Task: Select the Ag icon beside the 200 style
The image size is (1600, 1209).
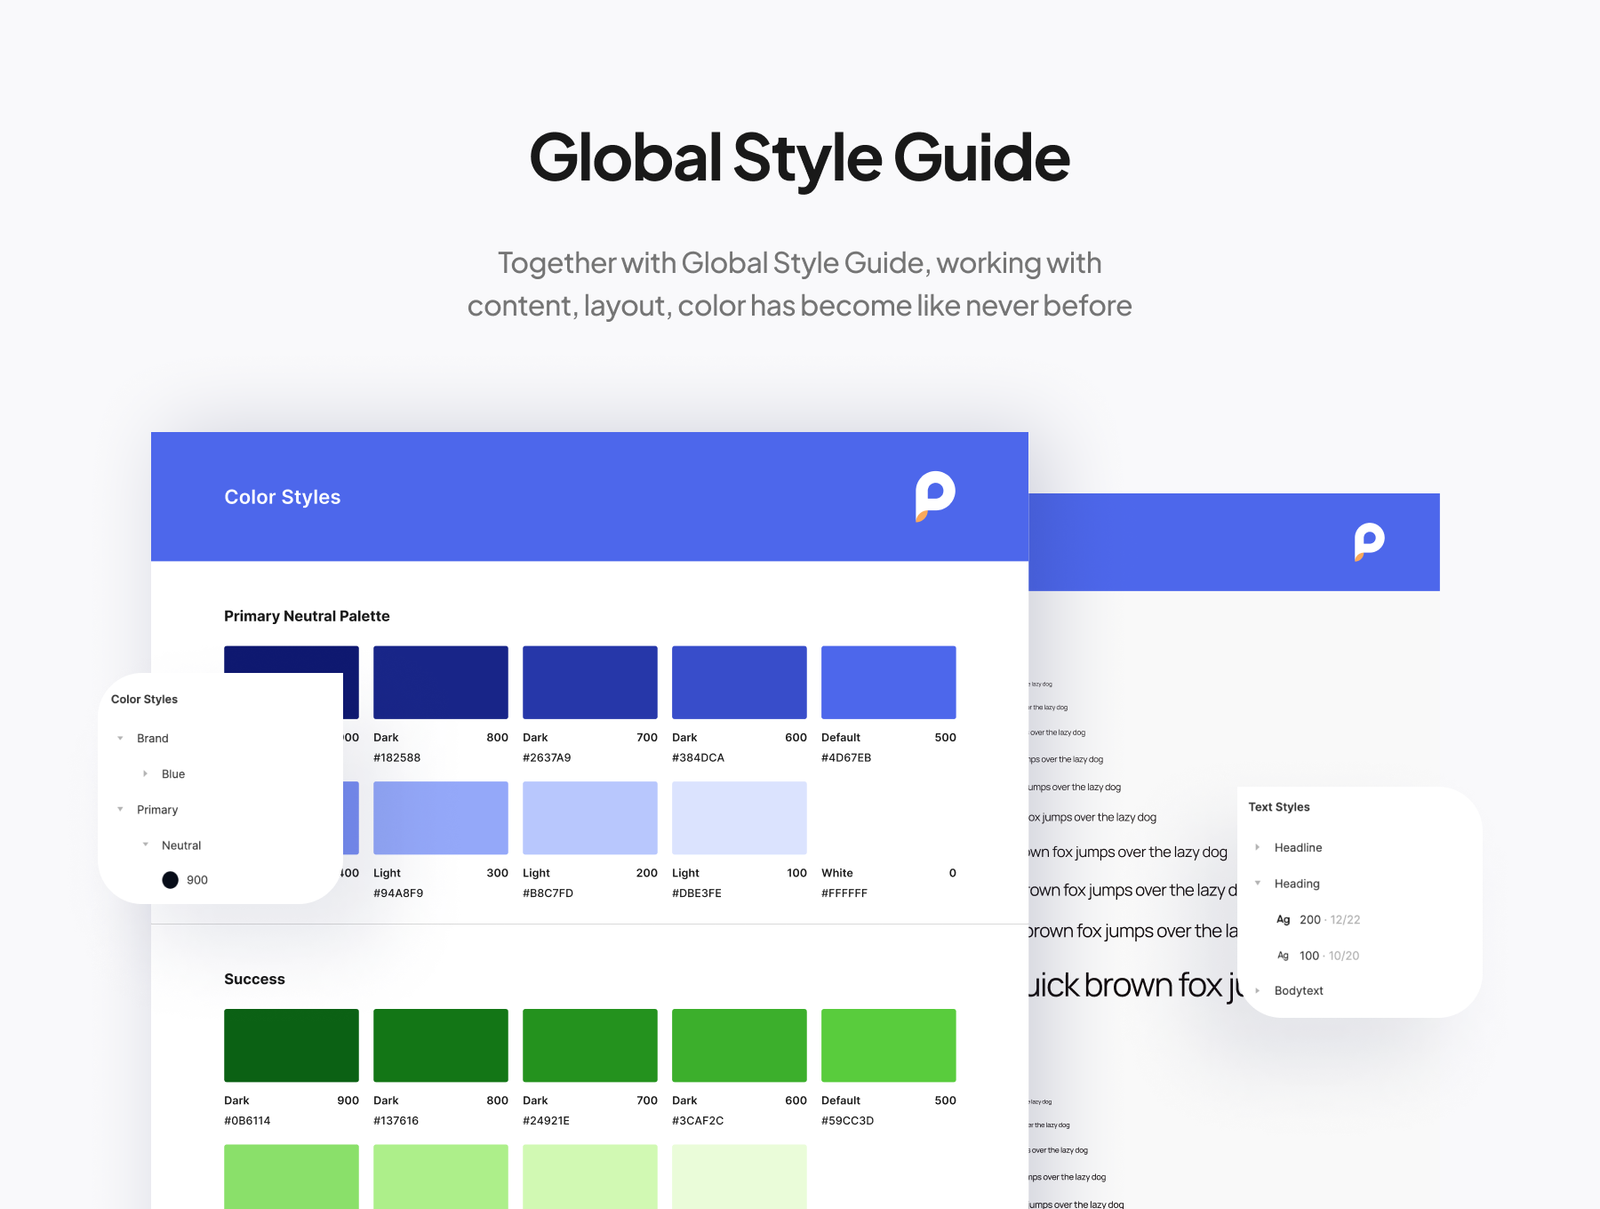Action: pos(1283,919)
